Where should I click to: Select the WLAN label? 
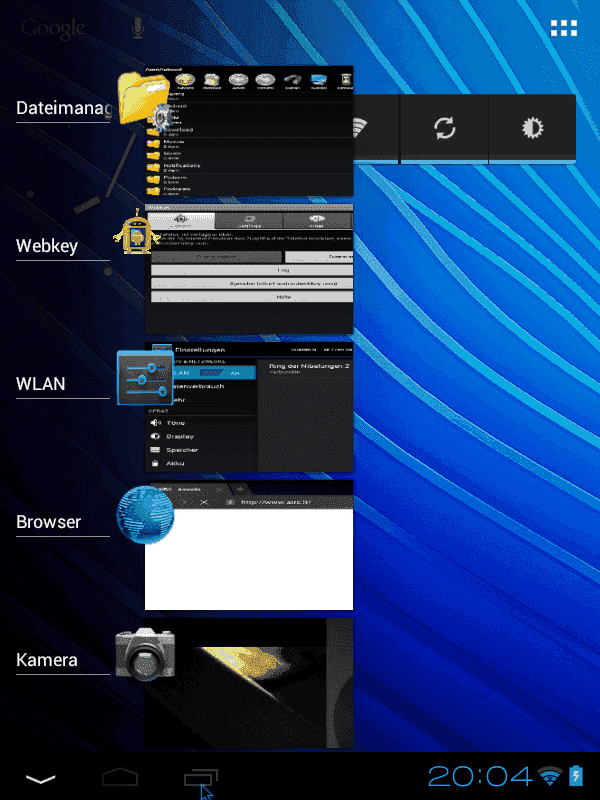tap(41, 384)
